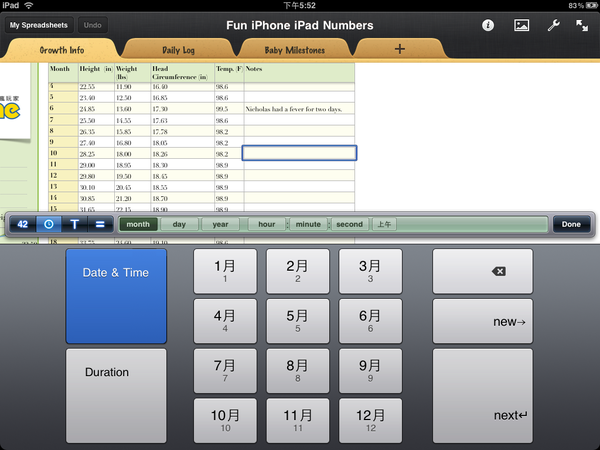This screenshot has width=600, height=450.
Task: Tap the 7月 month key
Action: point(225,371)
